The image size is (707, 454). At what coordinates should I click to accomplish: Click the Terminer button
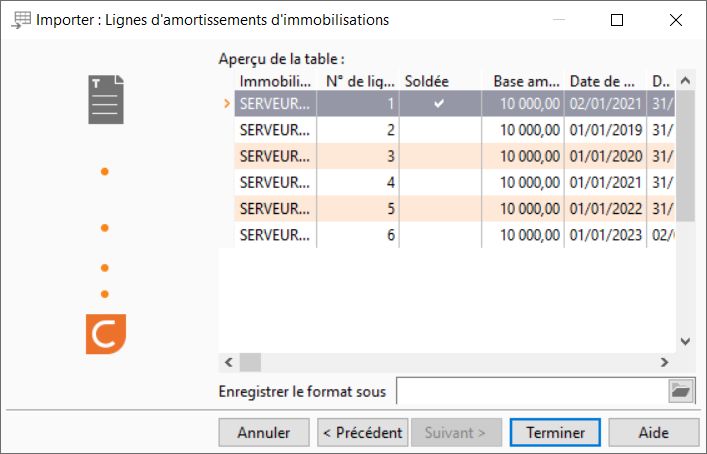[x=555, y=432]
